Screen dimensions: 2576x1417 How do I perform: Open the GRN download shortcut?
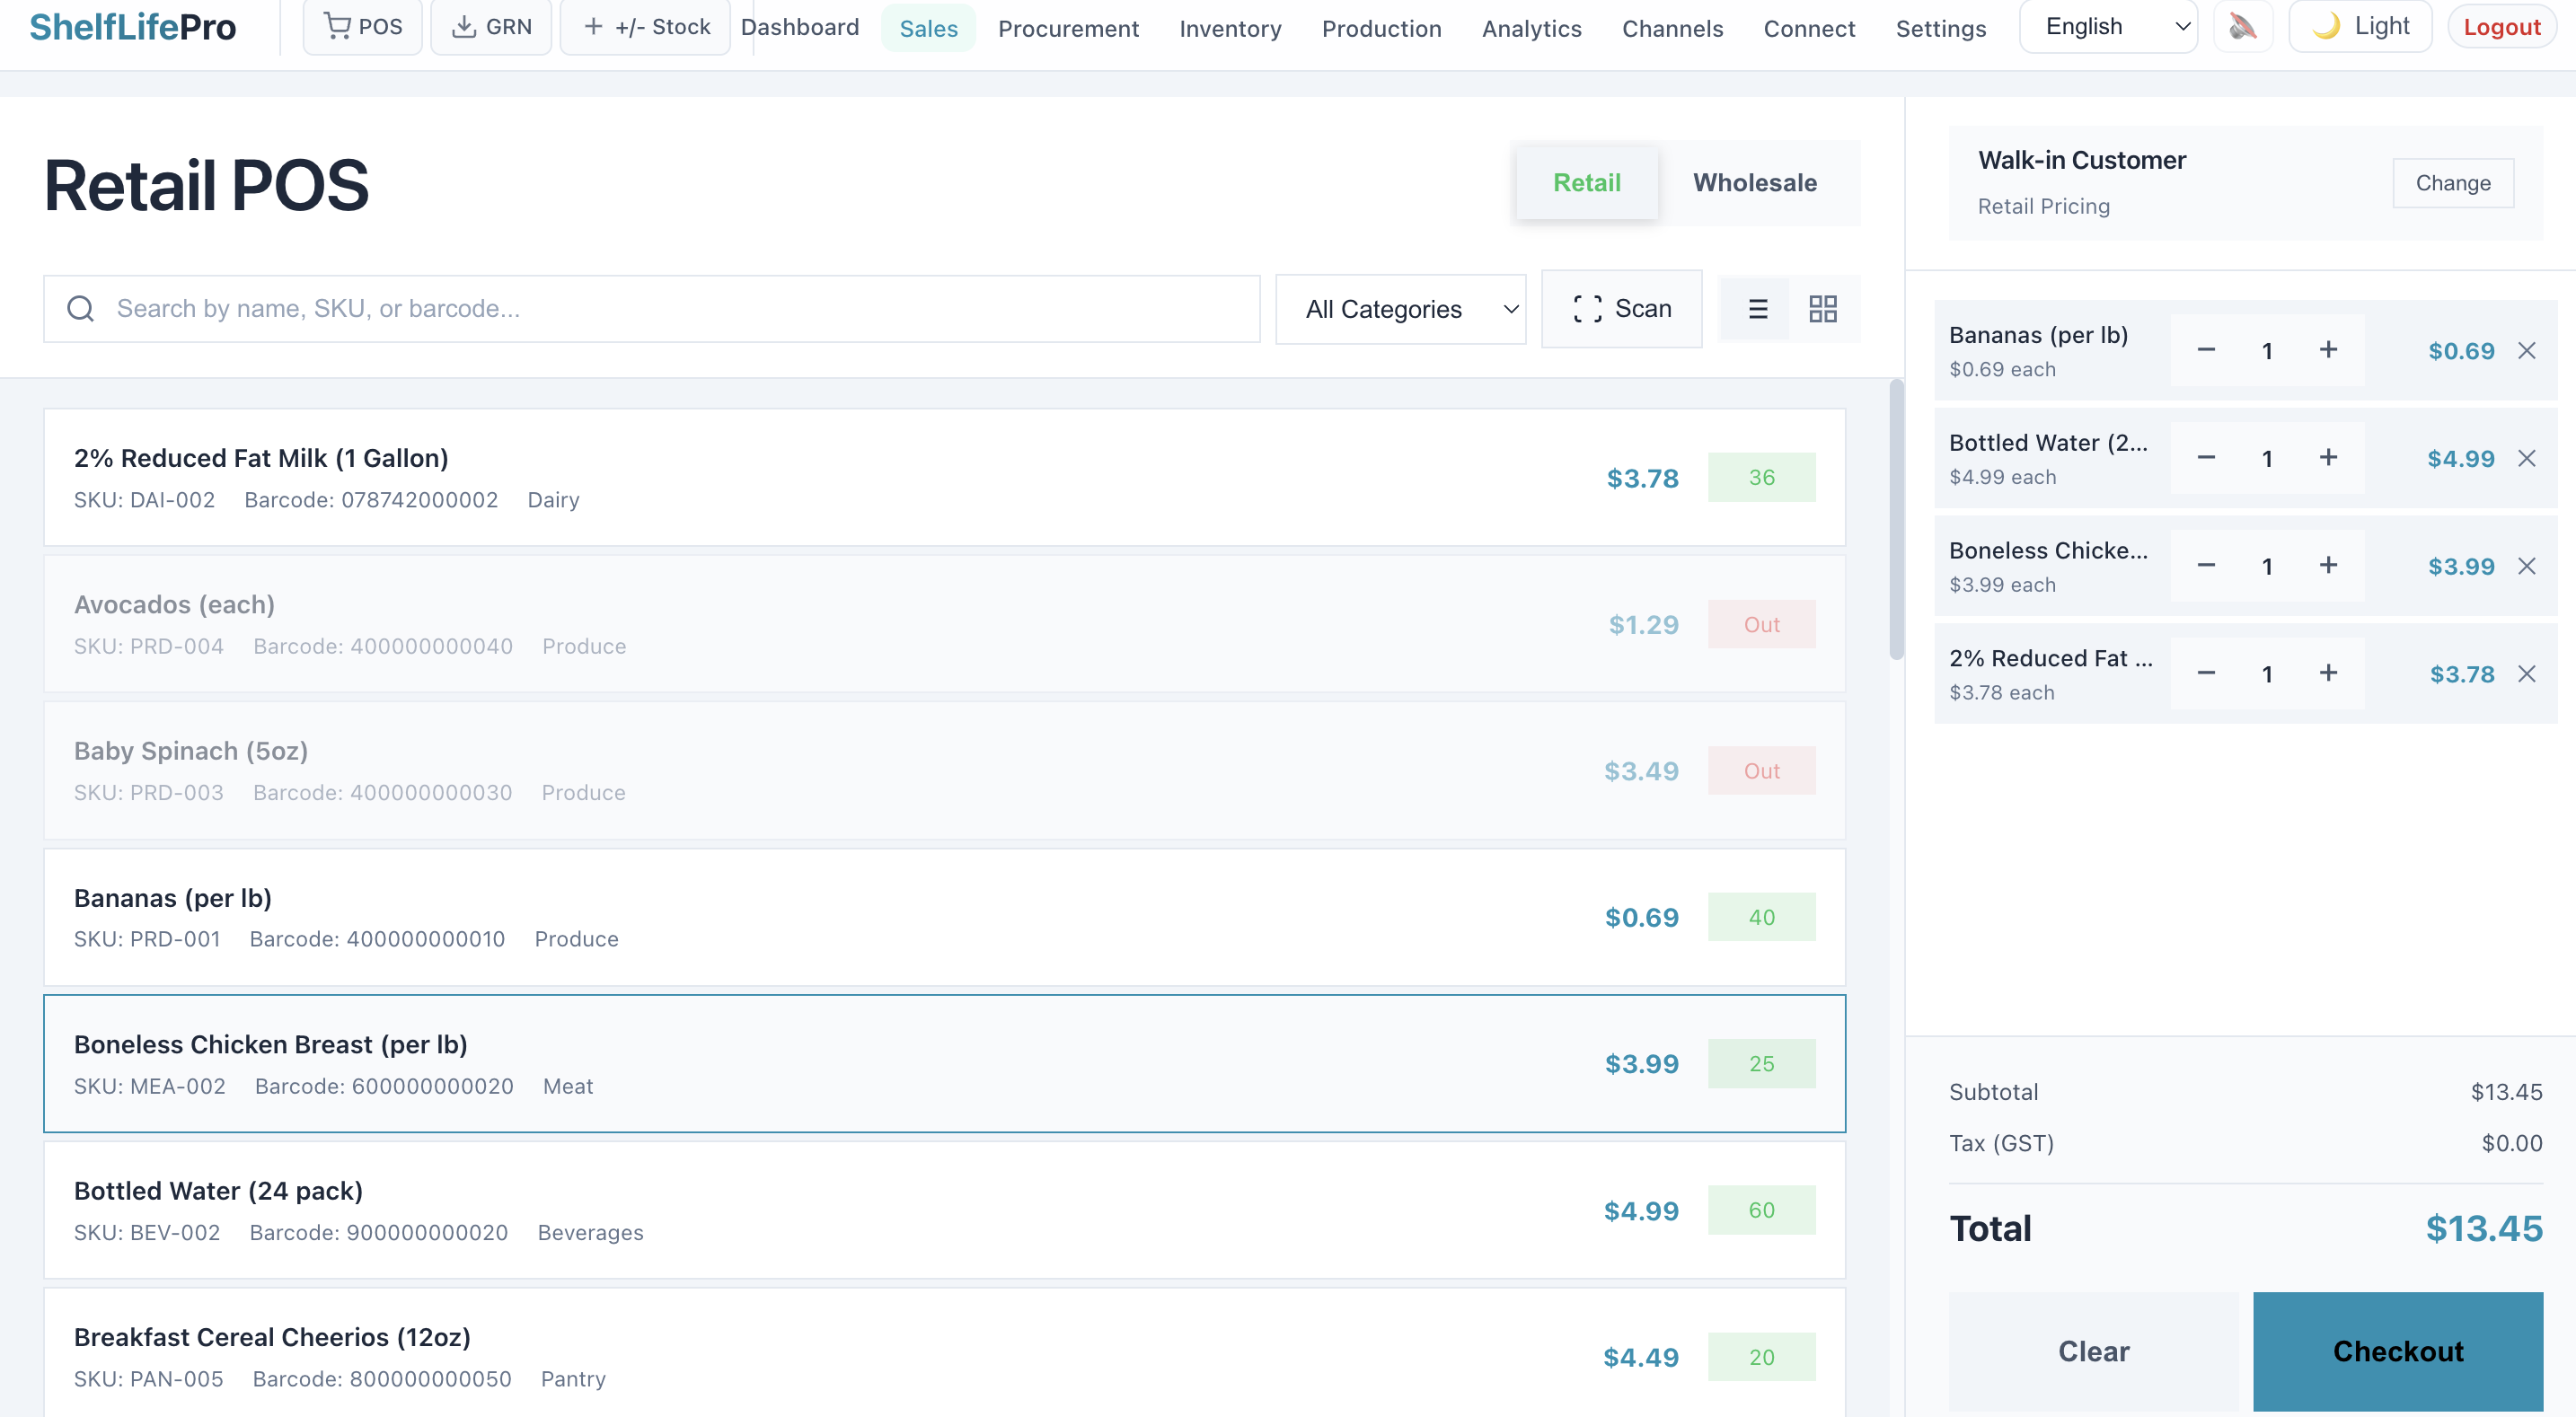pyautogui.click(x=491, y=27)
